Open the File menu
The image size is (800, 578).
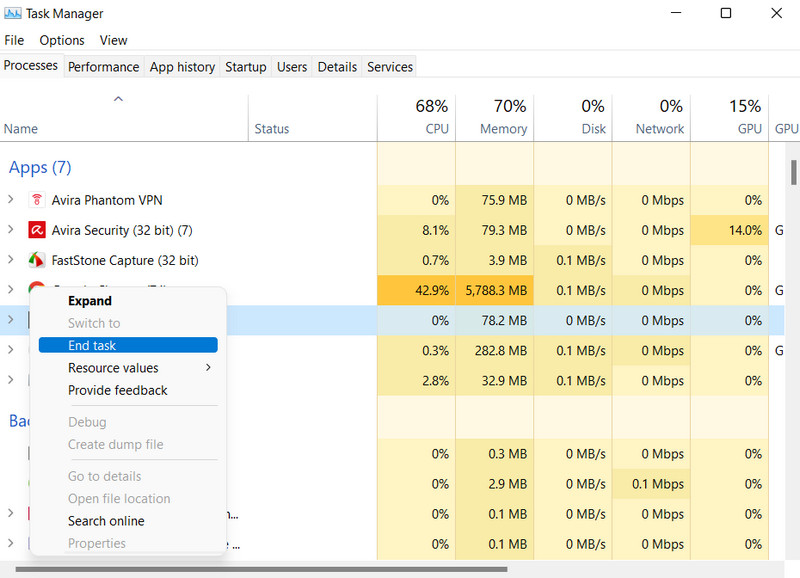pyautogui.click(x=14, y=40)
